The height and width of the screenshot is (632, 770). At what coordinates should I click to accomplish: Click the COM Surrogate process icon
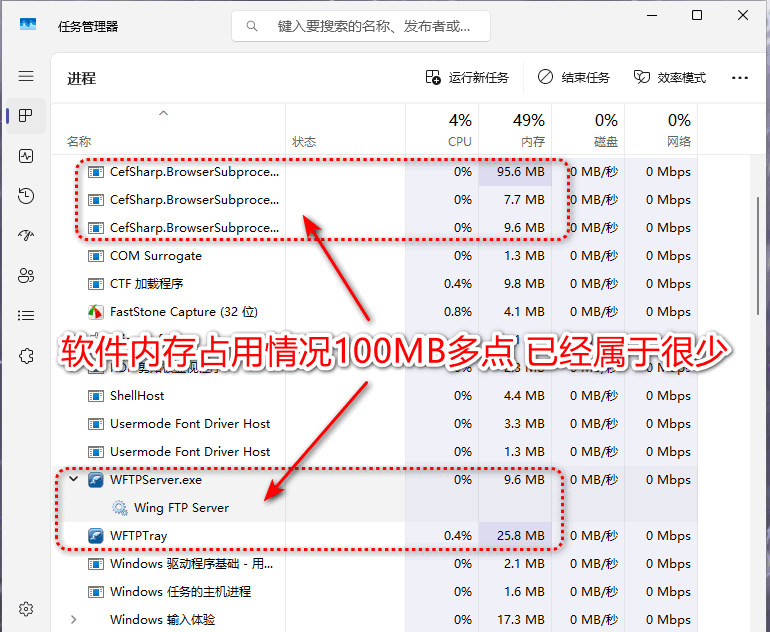(x=95, y=256)
